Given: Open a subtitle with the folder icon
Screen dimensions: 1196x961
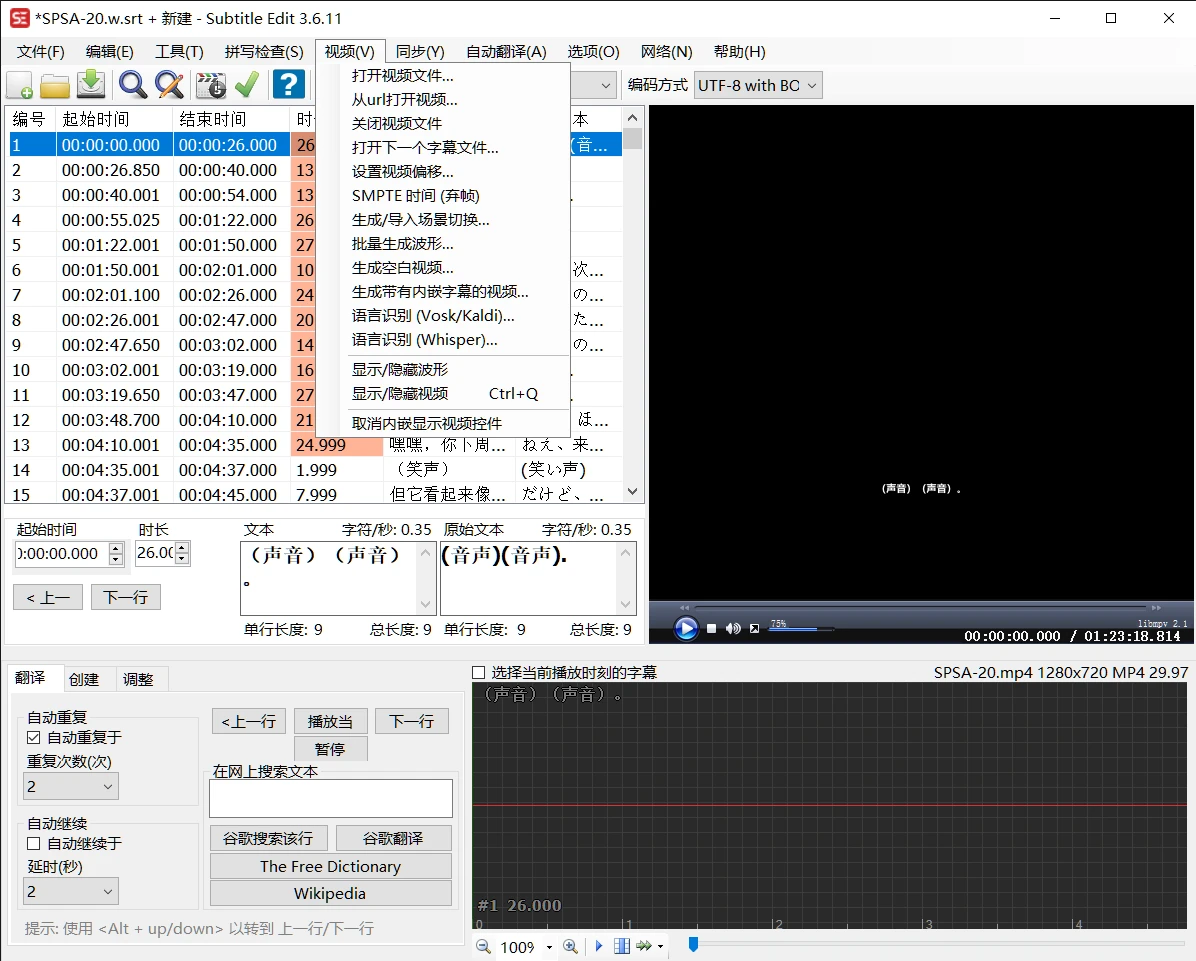Looking at the screenshot, I should pyautogui.click(x=54, y=85).
